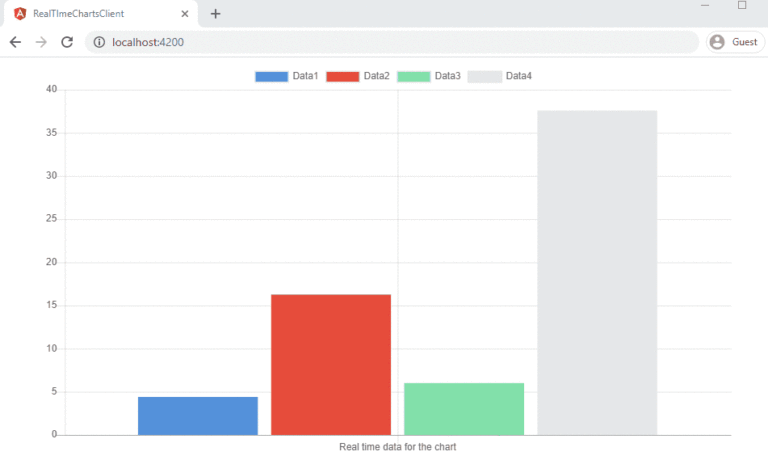Click the red Data2 bar

[x=331, y=365]
